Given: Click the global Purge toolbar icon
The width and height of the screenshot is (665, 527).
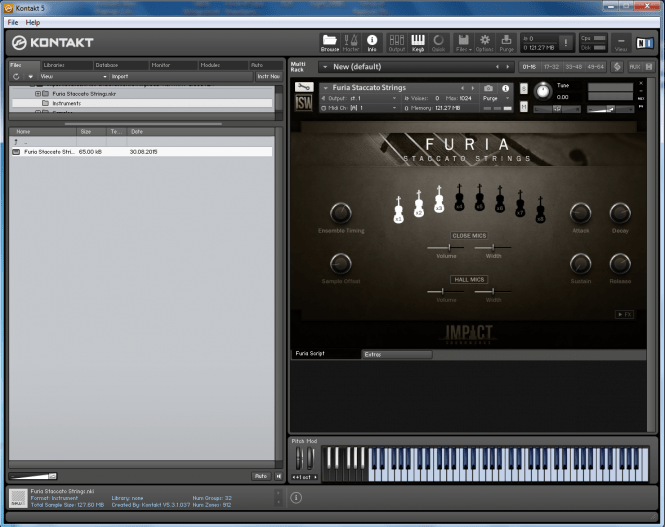Looking at the screenshot, I should pyautogui.click(x=506, y=43).
